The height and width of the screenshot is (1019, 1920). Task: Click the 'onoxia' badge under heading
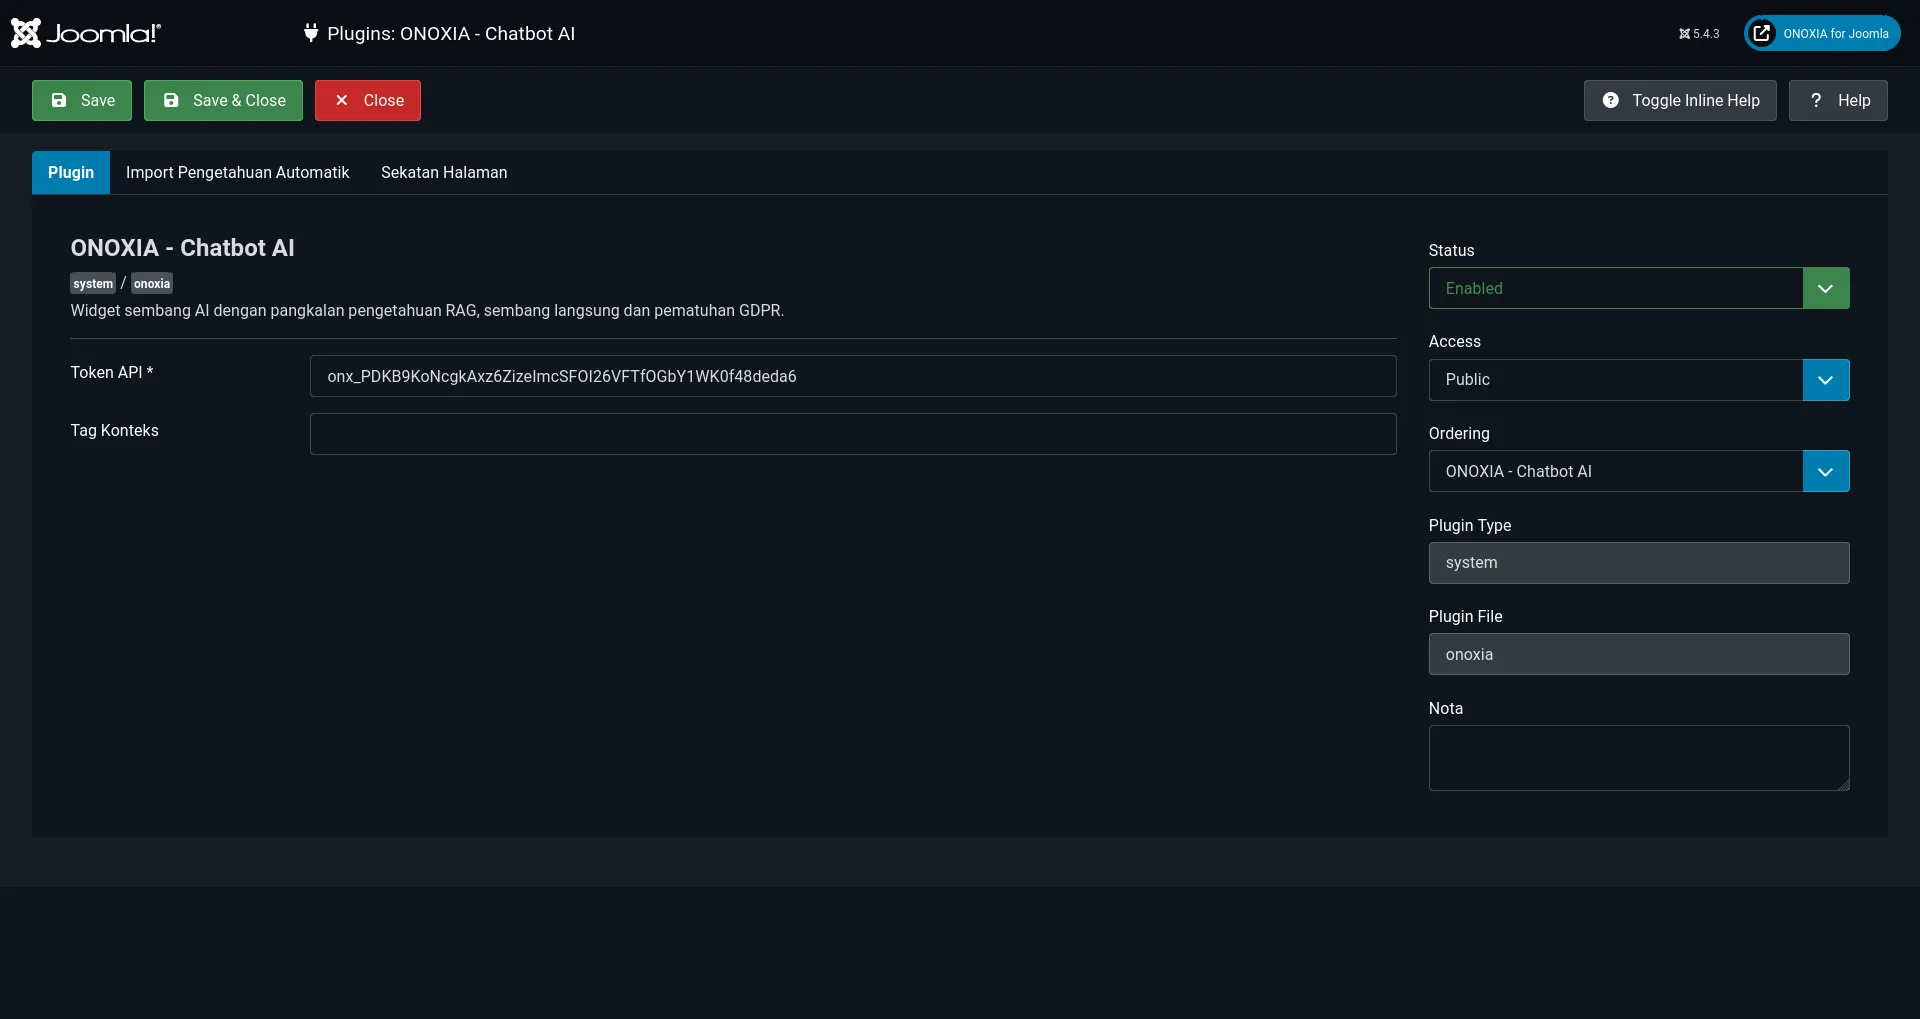coord(152,284)
